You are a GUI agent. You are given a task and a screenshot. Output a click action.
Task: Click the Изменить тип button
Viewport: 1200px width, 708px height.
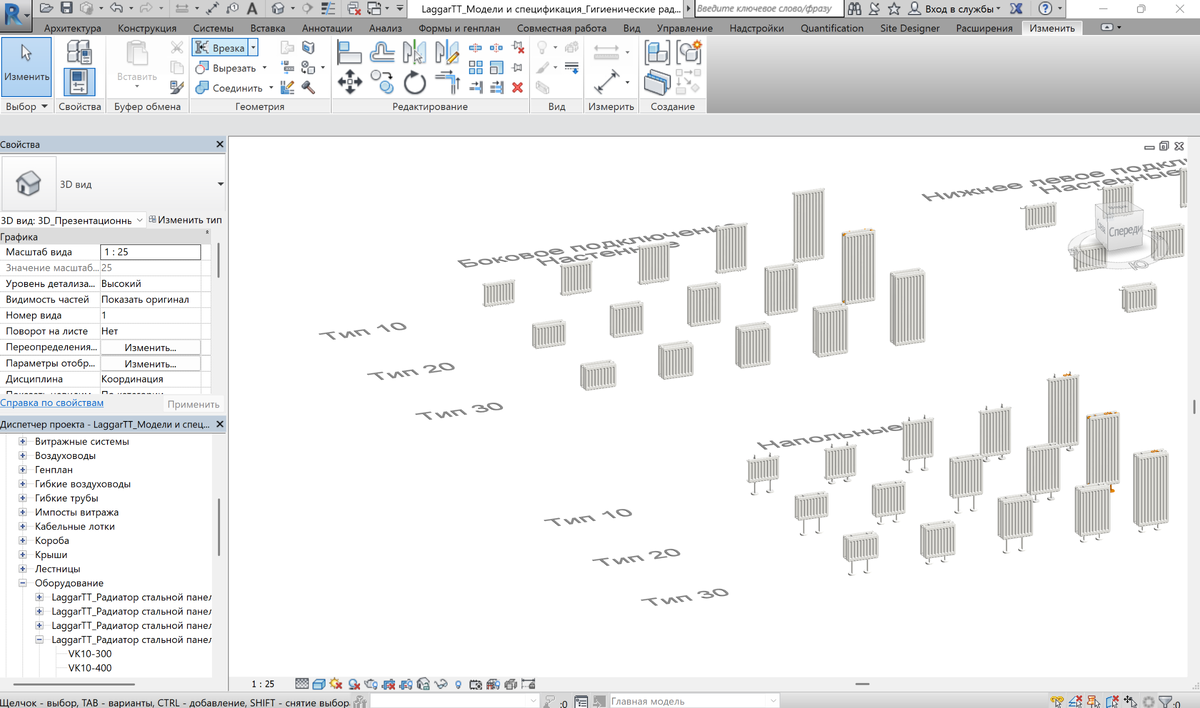[185, 220]
